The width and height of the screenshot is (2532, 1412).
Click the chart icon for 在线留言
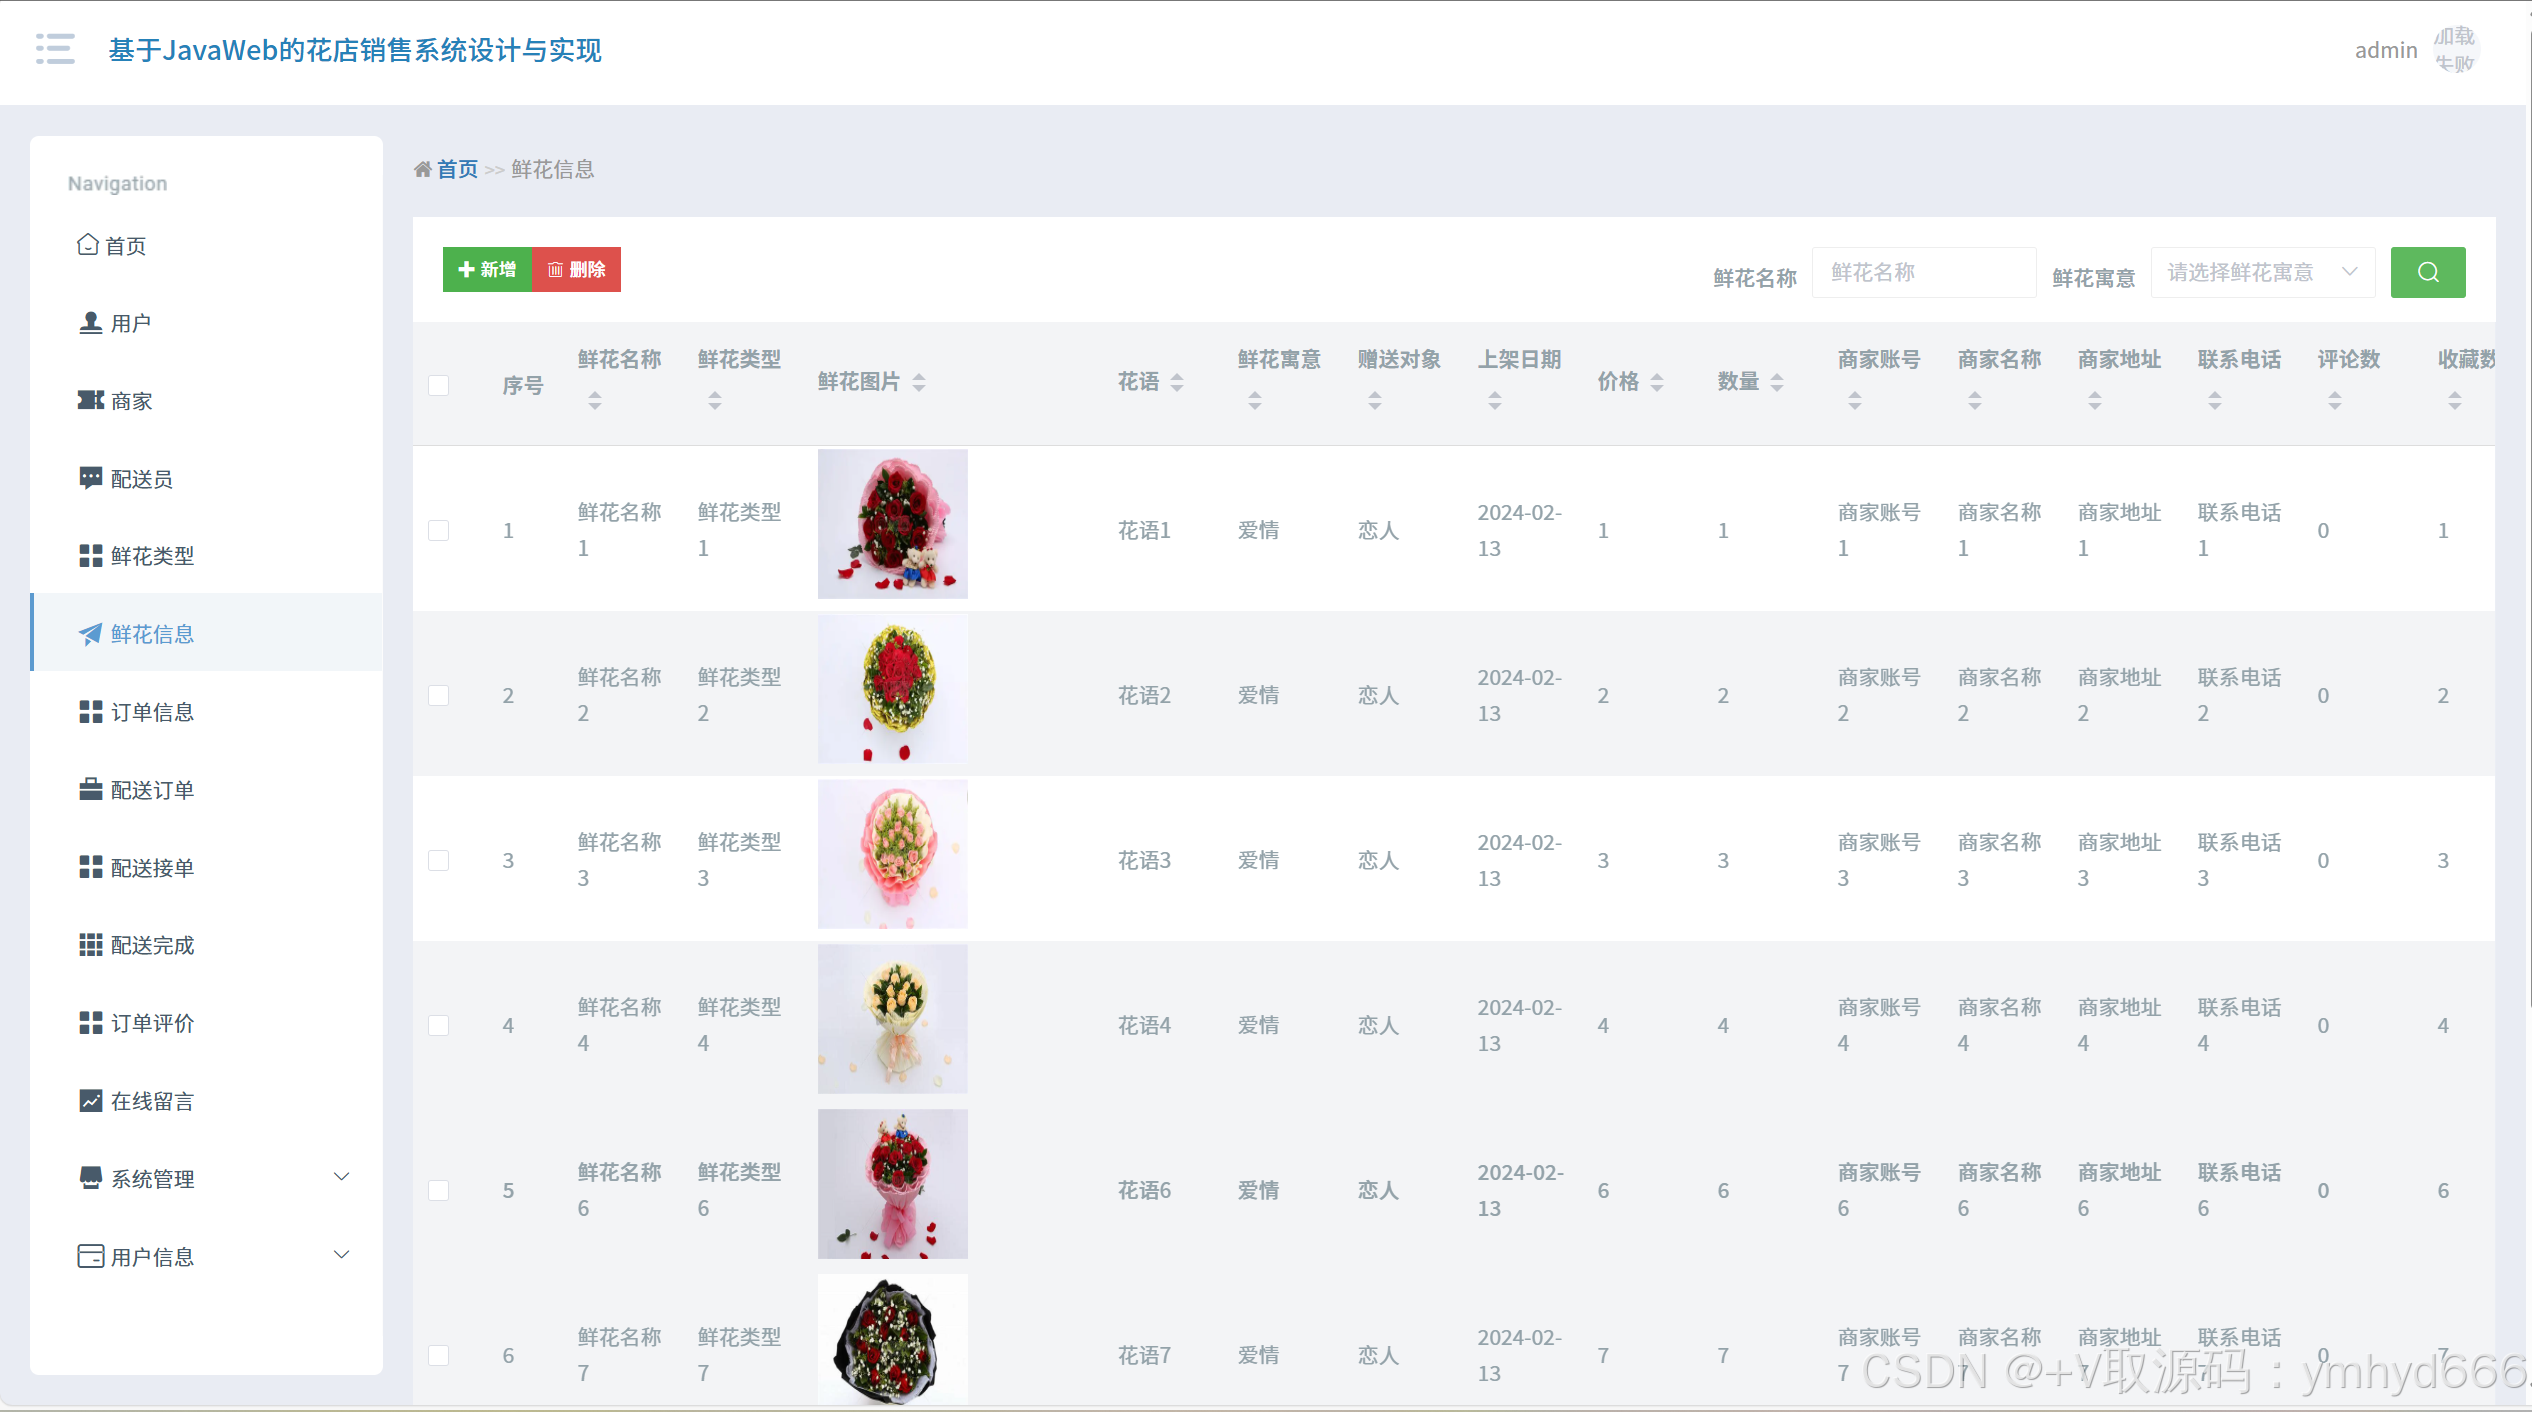pos(90,1100)
